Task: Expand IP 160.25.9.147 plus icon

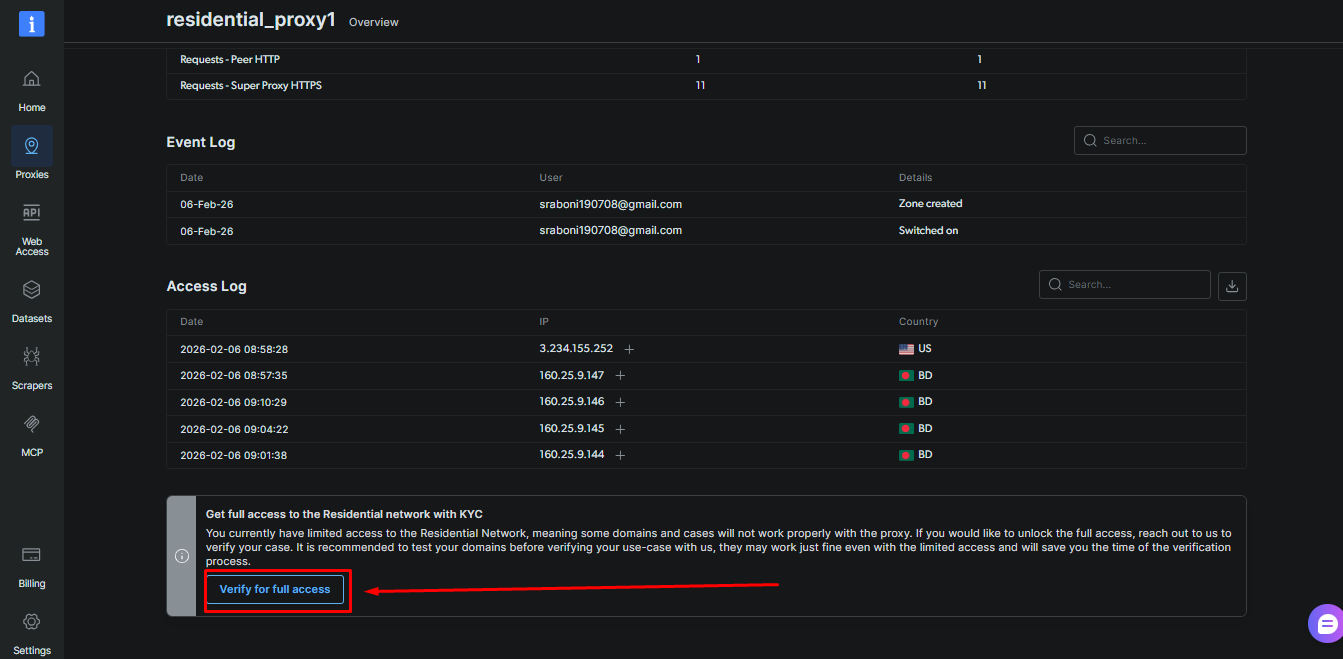Action: click(620, 376)
